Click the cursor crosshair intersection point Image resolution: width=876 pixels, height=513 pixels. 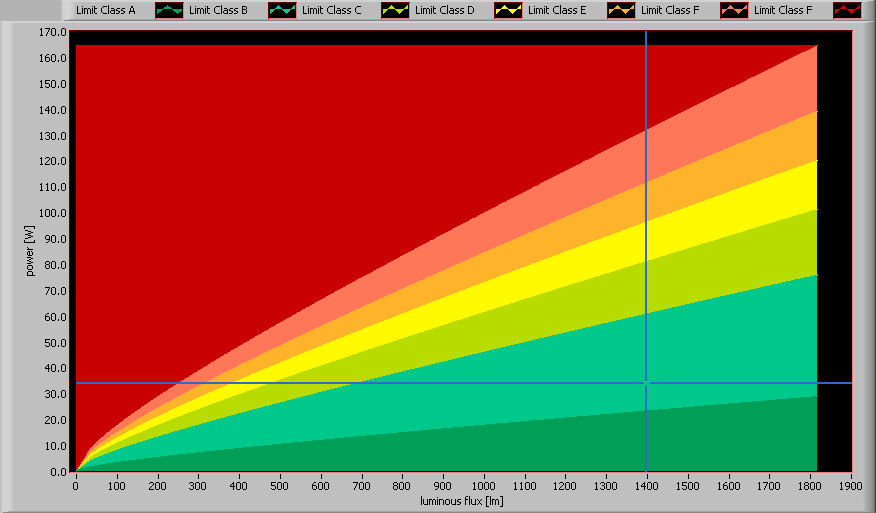point(646,383)
